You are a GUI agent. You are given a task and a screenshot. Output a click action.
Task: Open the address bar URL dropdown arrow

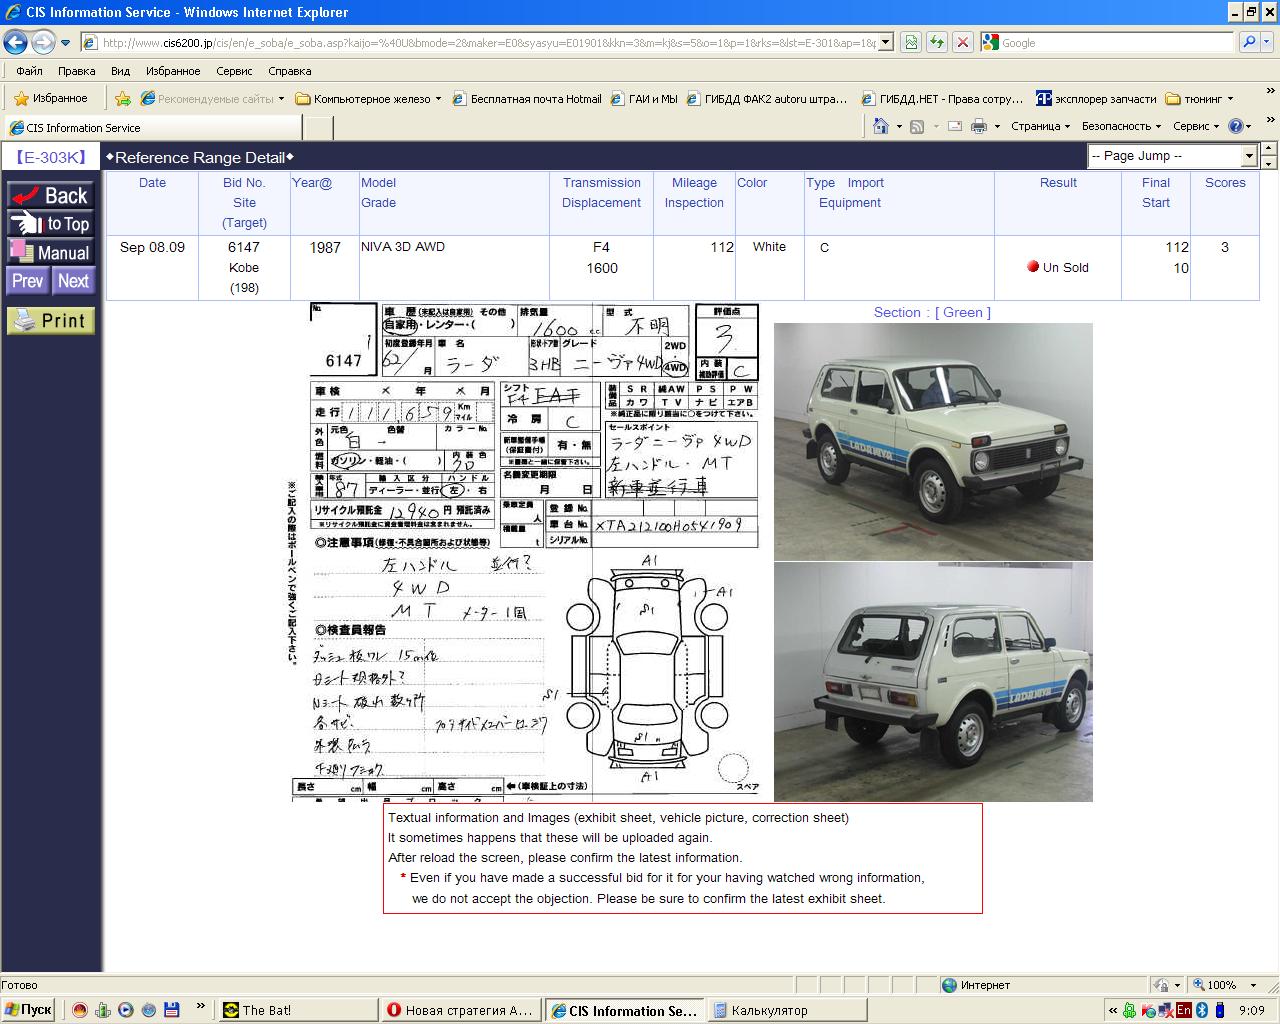point(885,43)
